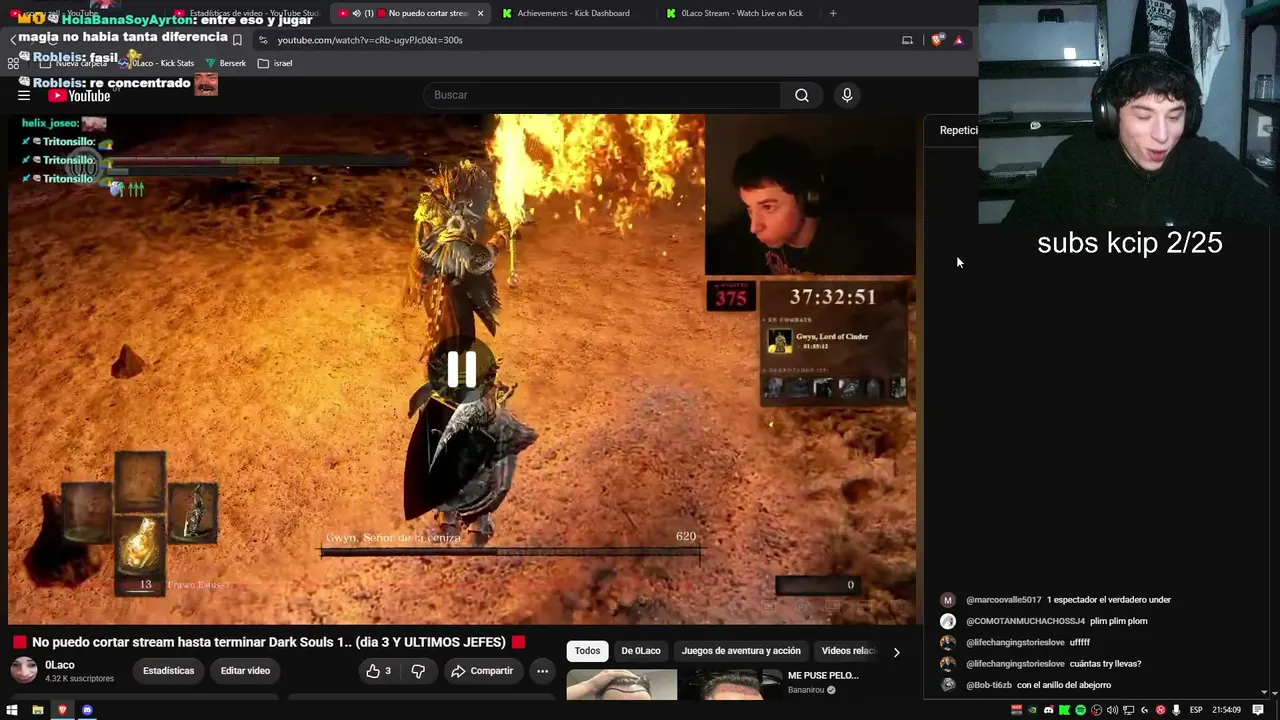Click the video title text
The image size is (1280, 720).
[x=269, y=642]
